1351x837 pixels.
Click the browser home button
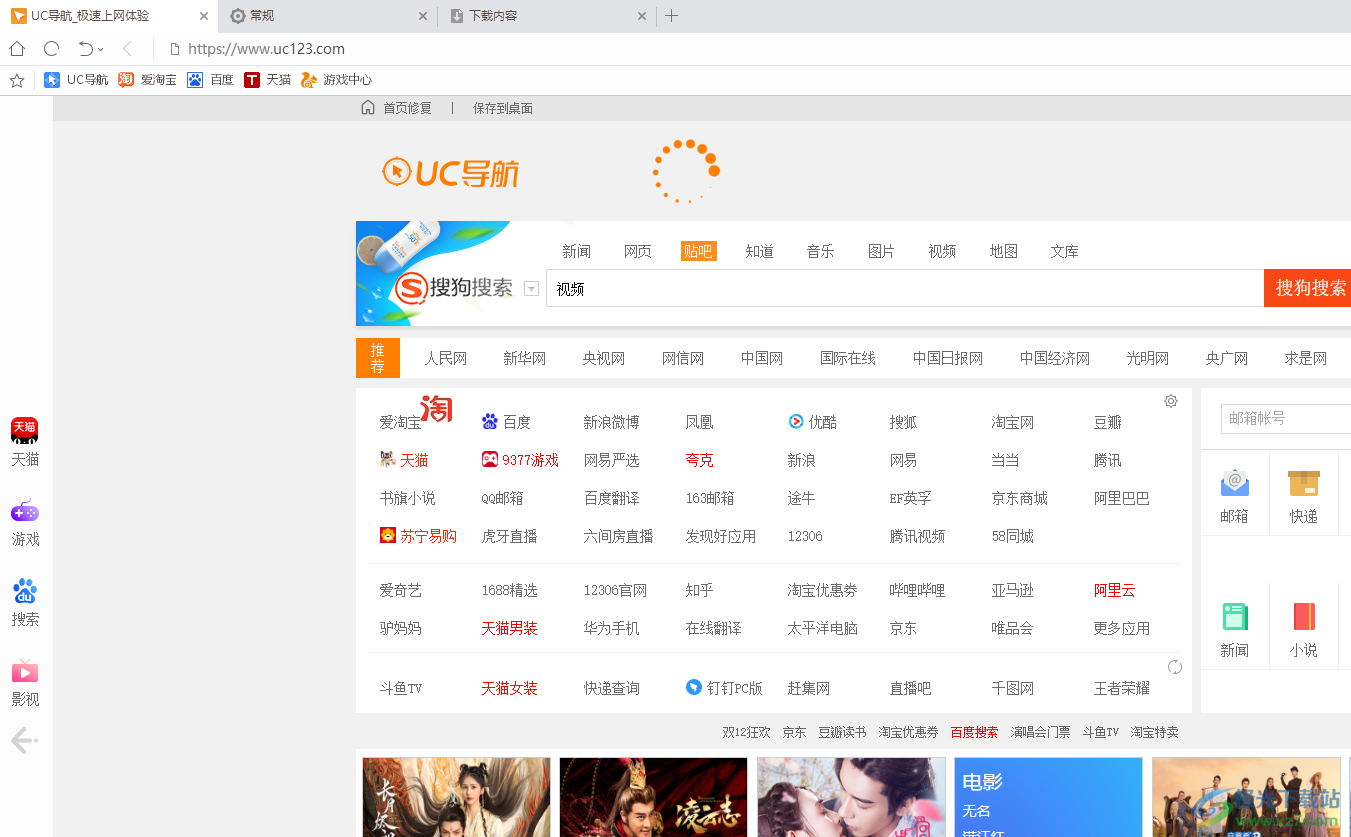coord(17,49)
